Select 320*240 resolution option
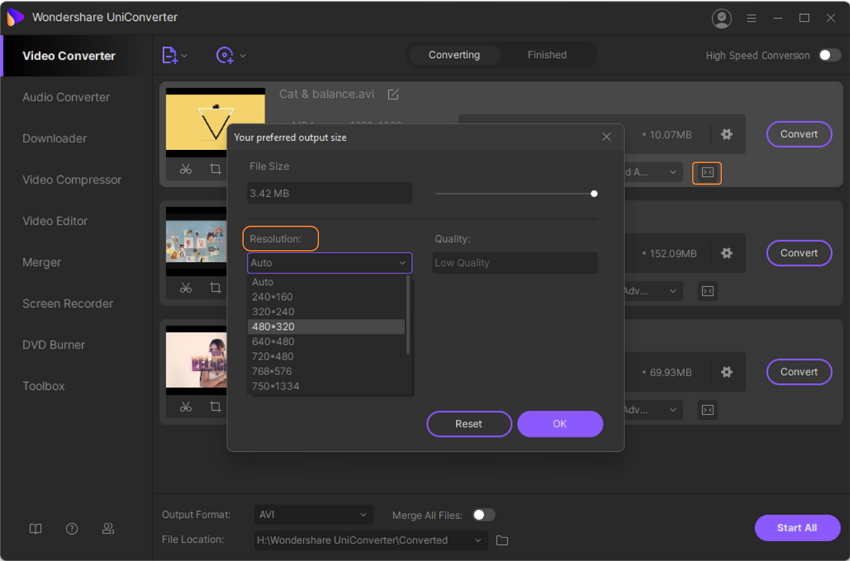The image size is (850, 561). (x=326, y=312)
